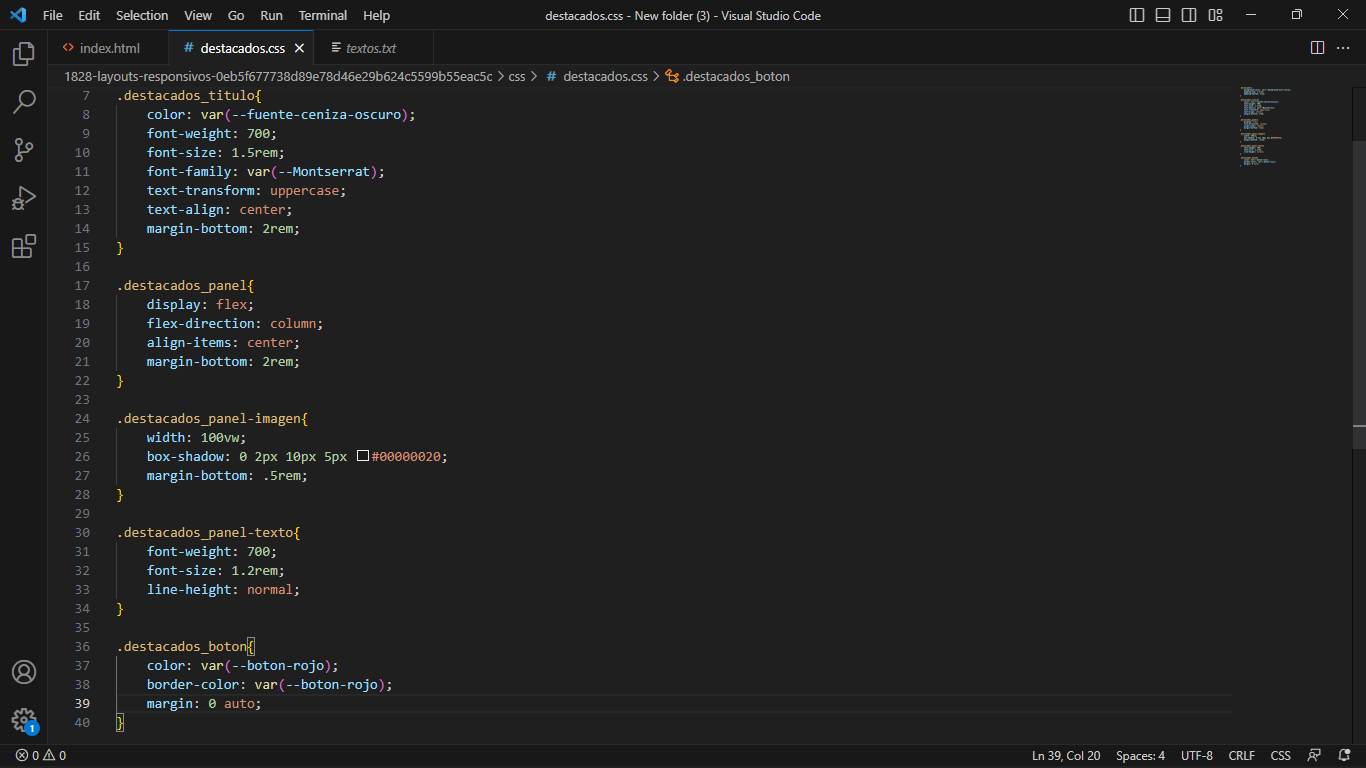
Task: Click Ln 39, Col 20 in status bar
Action: [x=1066, y=756]
